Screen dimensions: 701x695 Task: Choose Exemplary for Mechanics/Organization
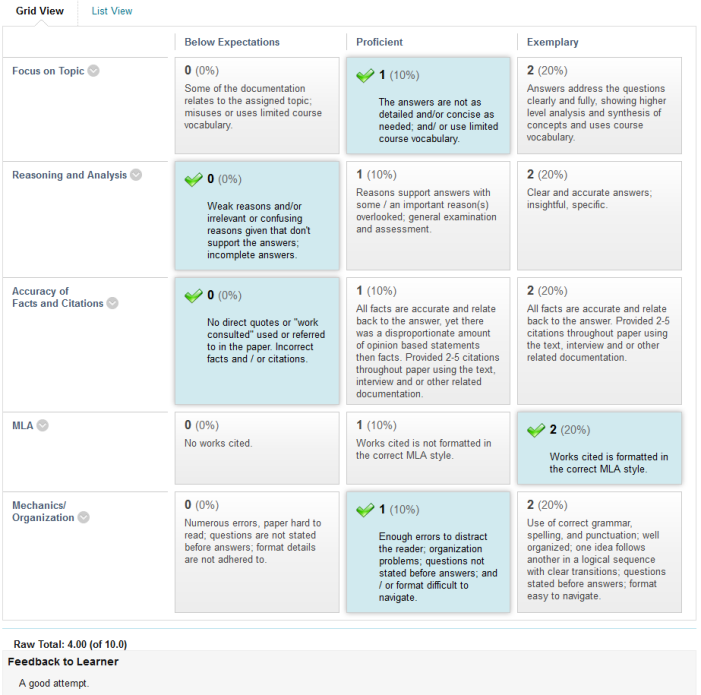tap(599, 550)
